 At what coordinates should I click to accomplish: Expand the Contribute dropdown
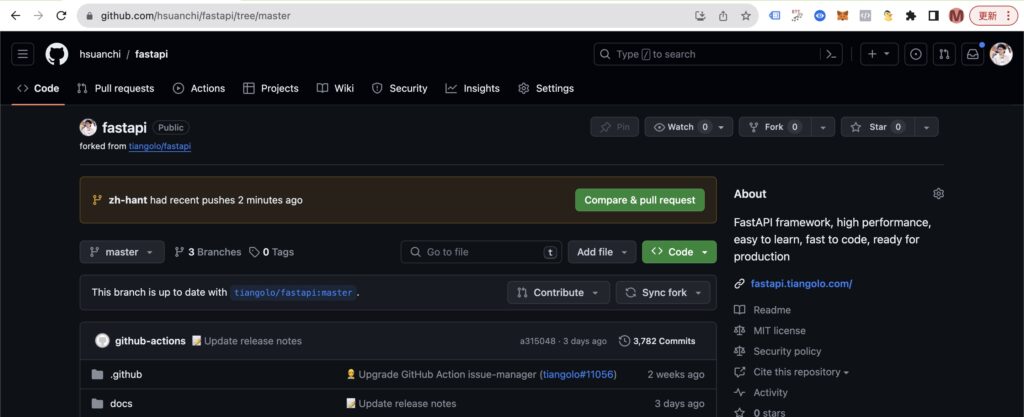pos(558,292)
